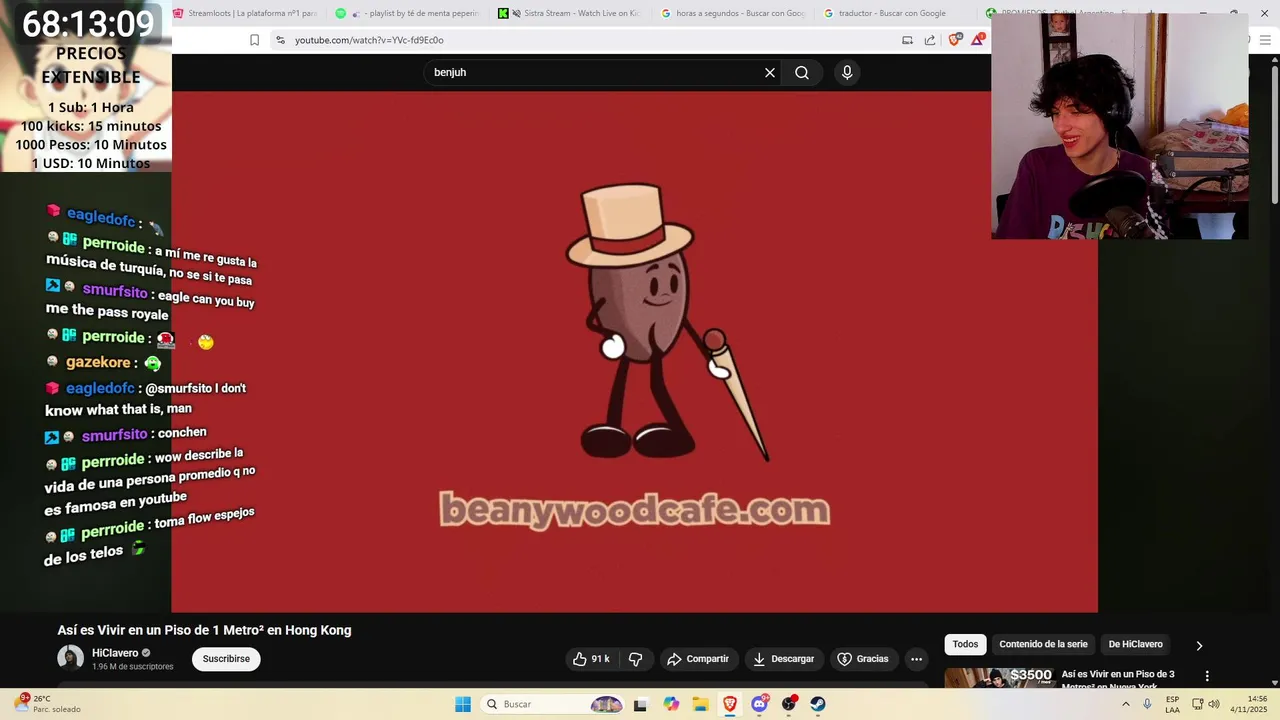Click the cast/screen icon in address bar
Image resolution: width=1280 pixels, height=720 pixels.
coord(907,40)
